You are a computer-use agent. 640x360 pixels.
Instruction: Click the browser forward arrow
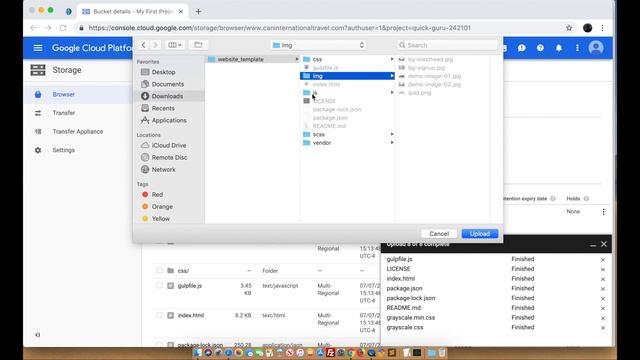(48, 28)
